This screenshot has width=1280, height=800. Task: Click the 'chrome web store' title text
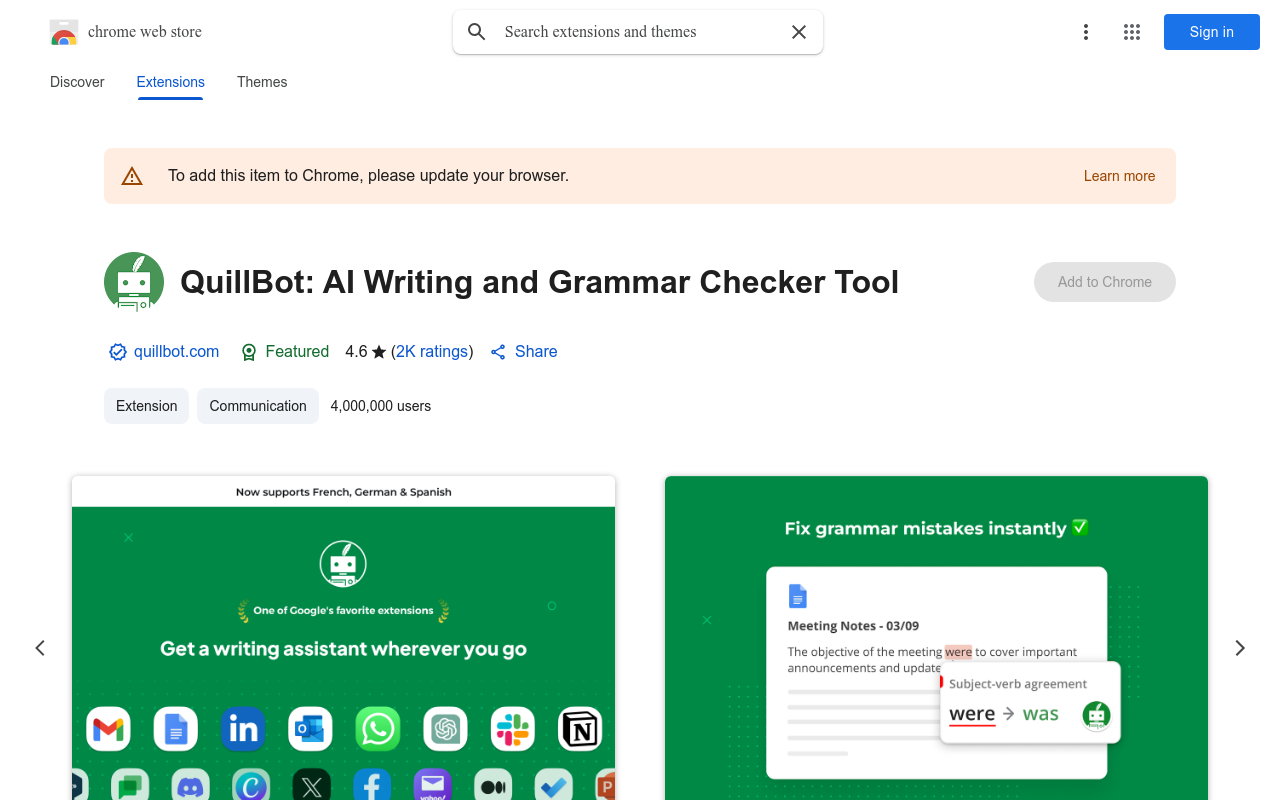145,32
